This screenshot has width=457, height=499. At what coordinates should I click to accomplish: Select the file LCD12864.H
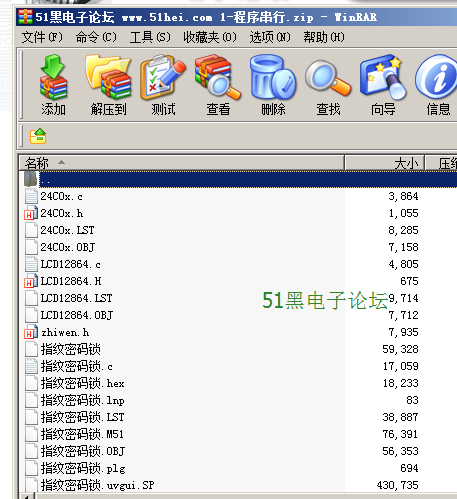(71, 281)
